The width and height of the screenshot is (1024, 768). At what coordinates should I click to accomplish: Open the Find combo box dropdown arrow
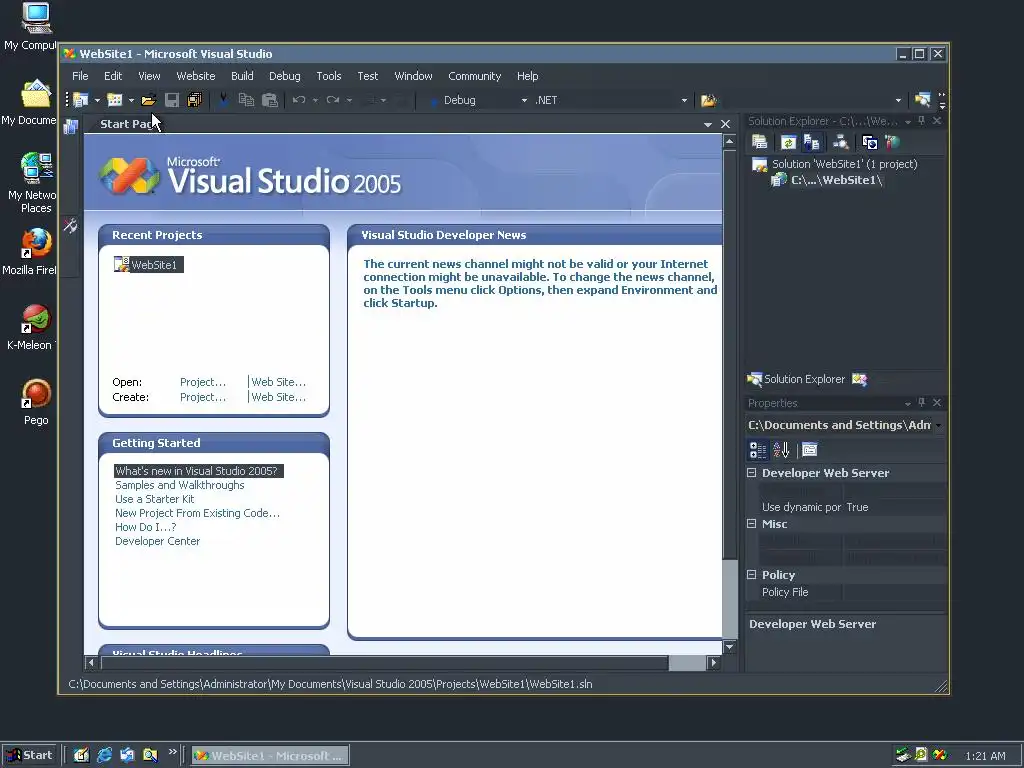(899, 100)
